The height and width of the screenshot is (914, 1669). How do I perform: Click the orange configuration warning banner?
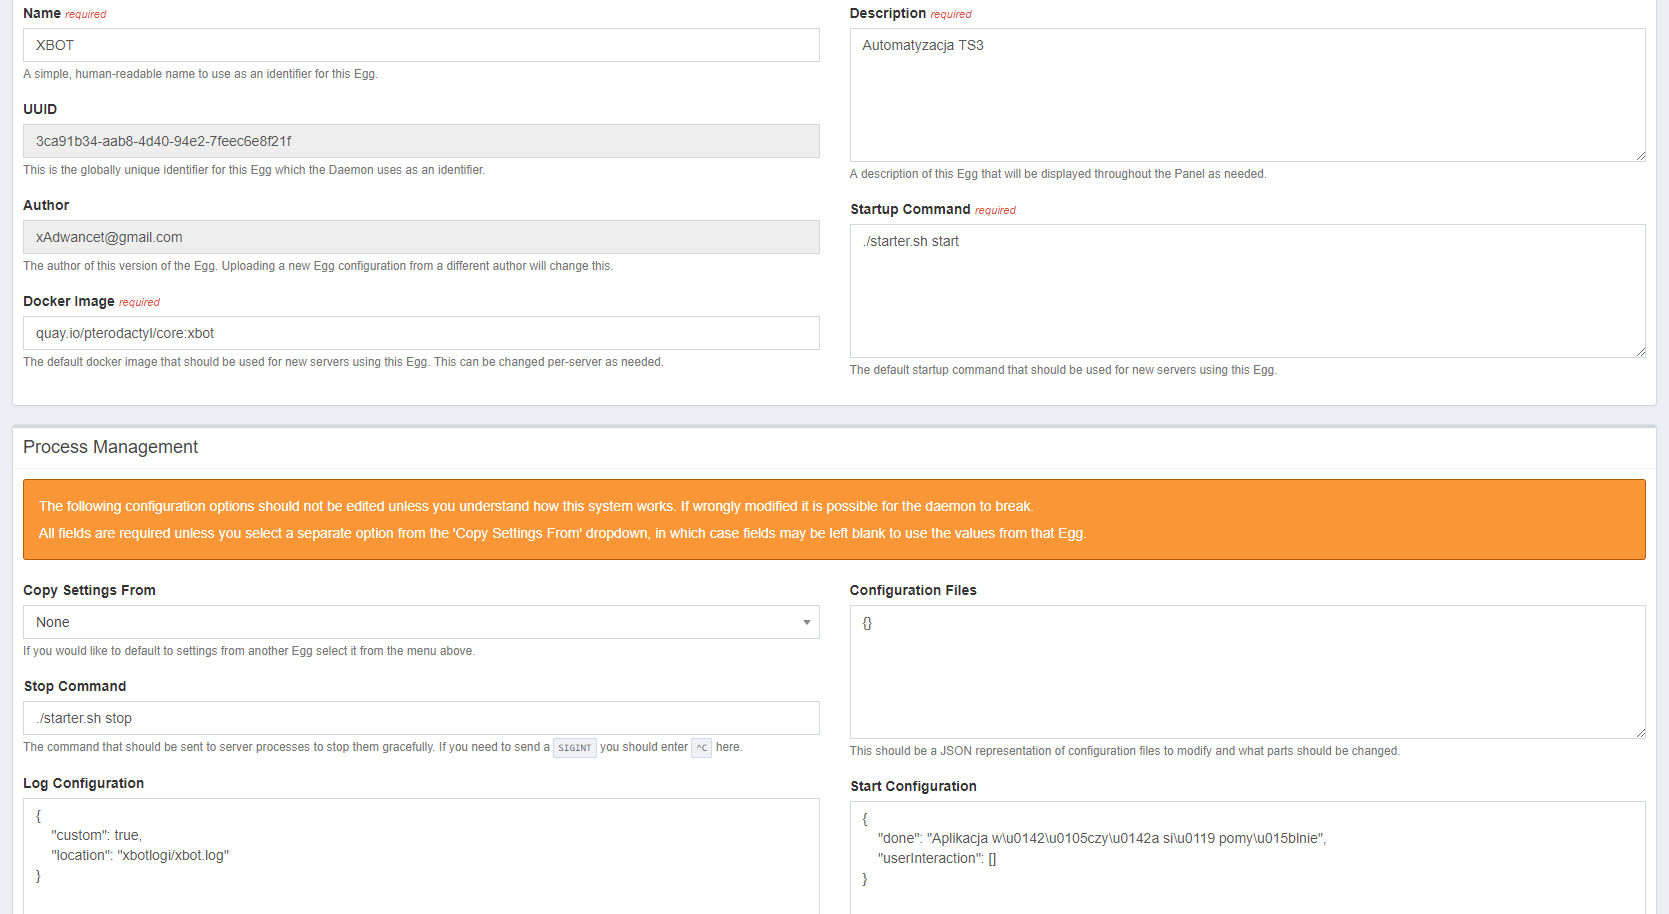(x=833, y=519)
